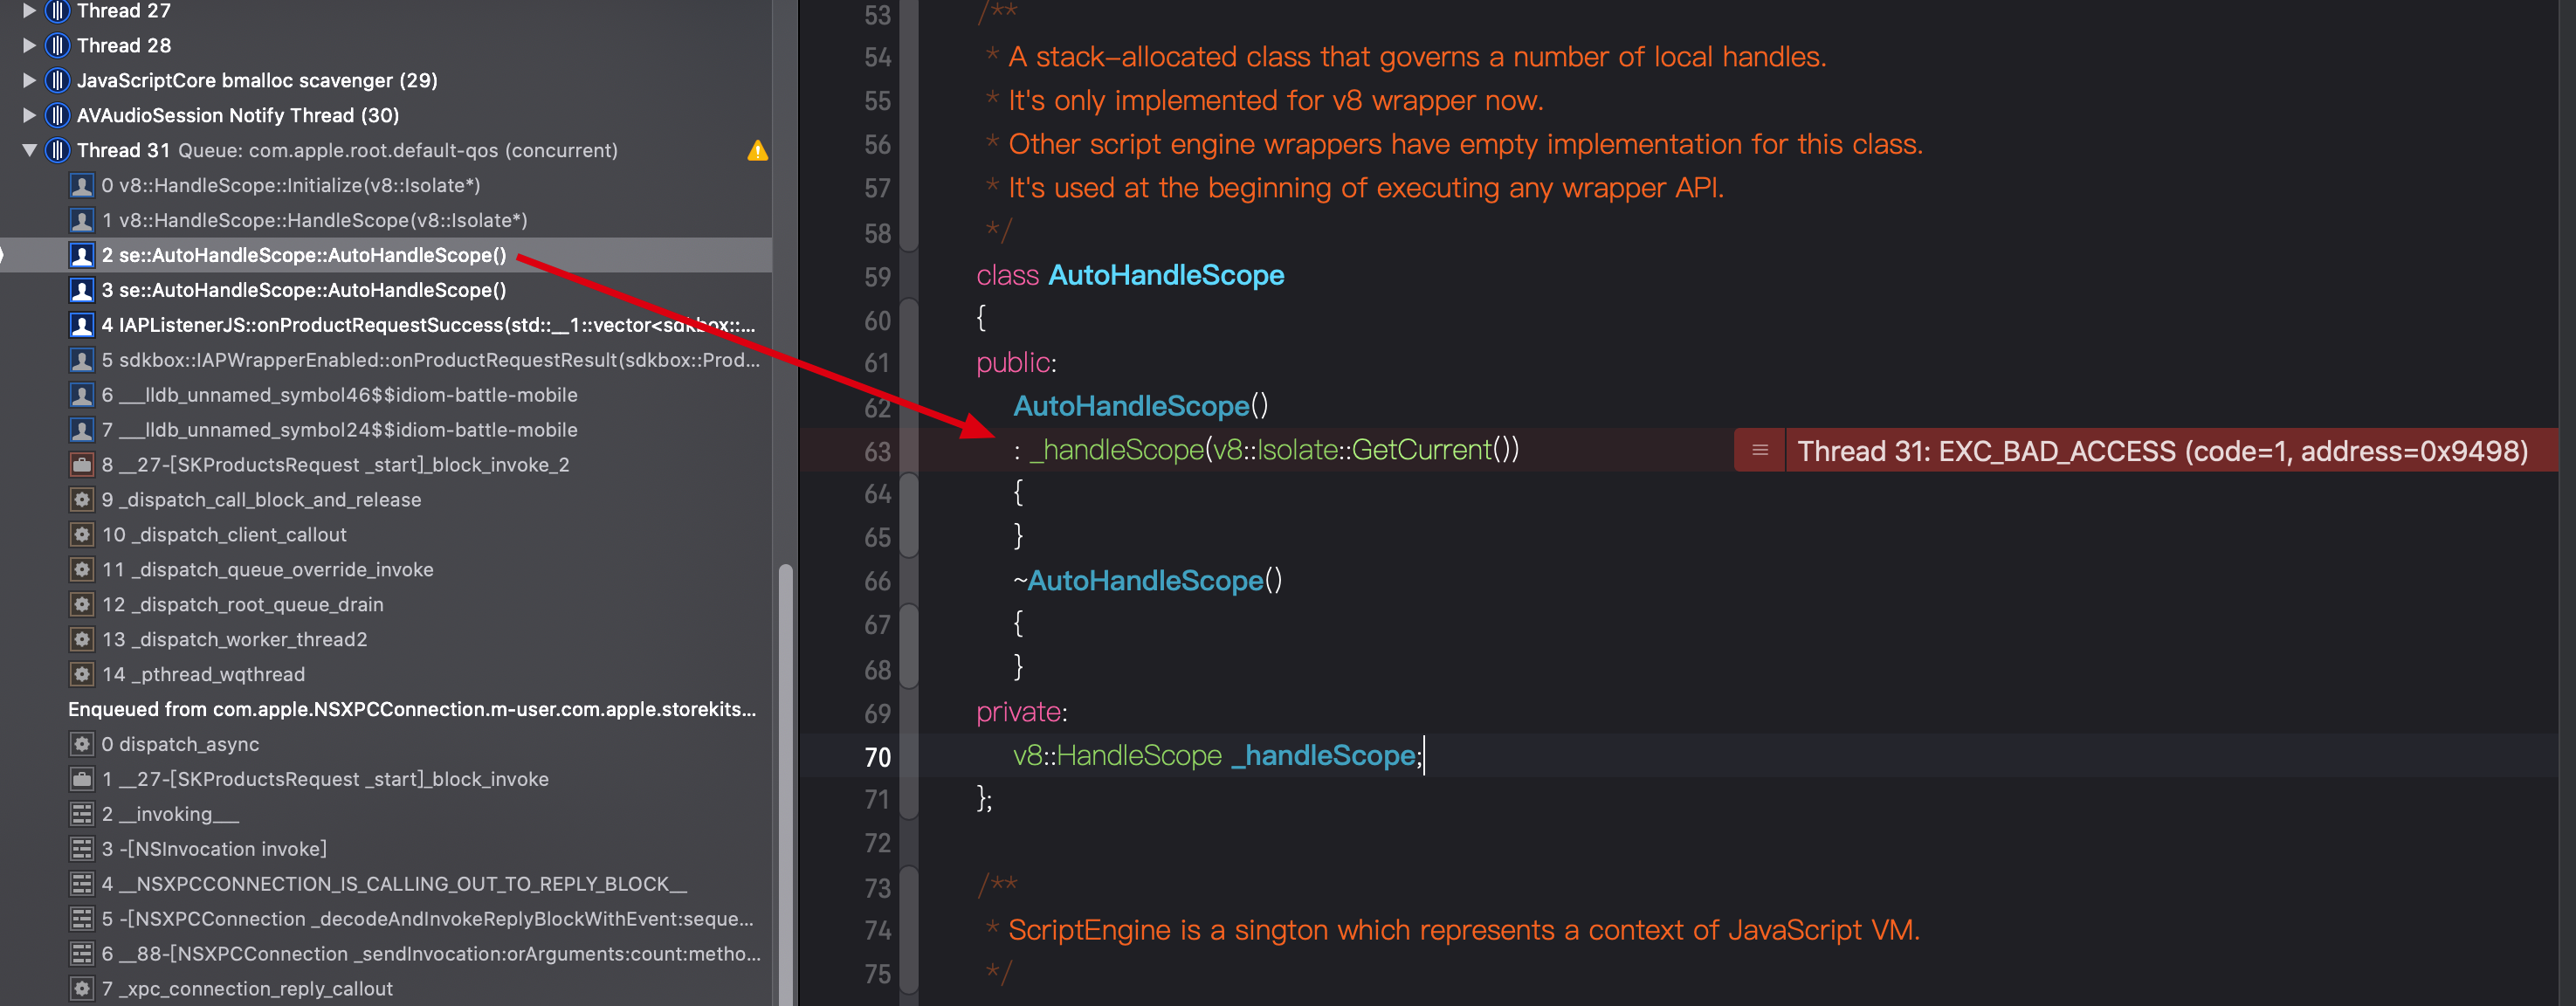Click the error details icon beside EXC_BAD_ACCESS
This screenshot has width=2576, height=1006.
pos(1759,451)
